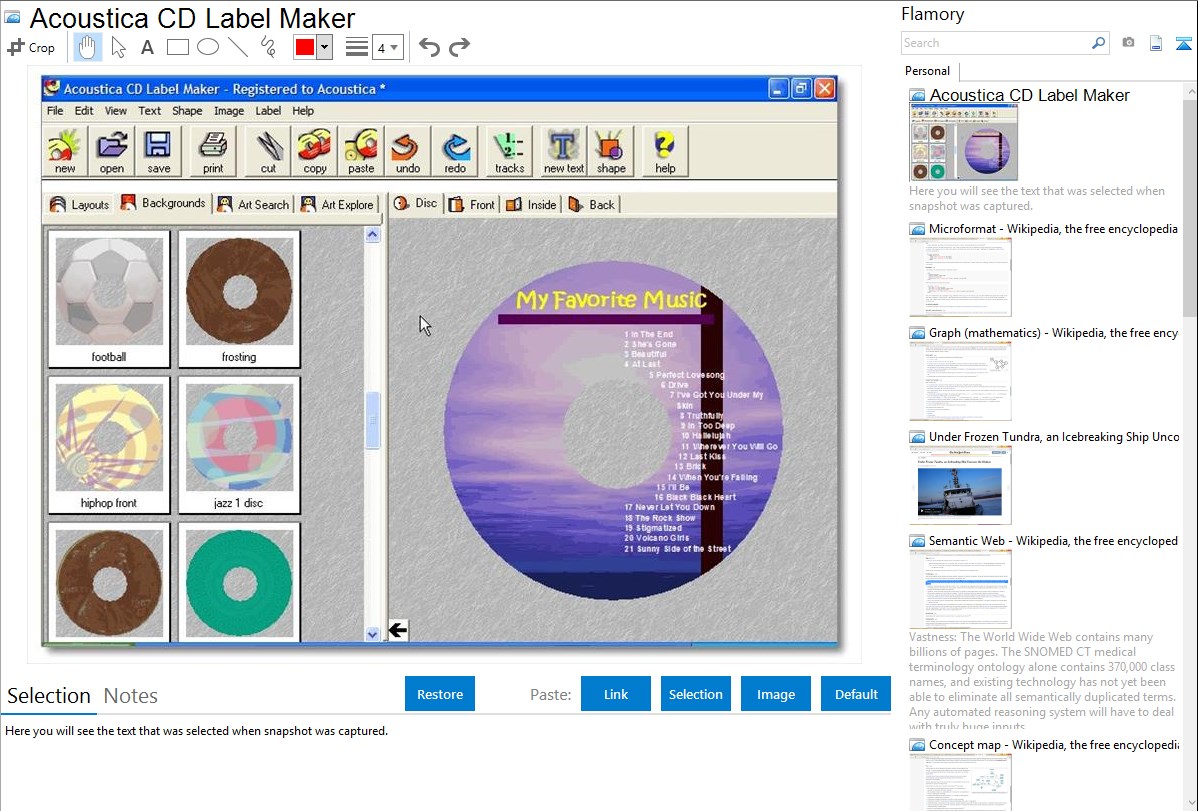Click the Paste Default button
The width and height of the screenshot is (1198, 811).
[856, 694]
